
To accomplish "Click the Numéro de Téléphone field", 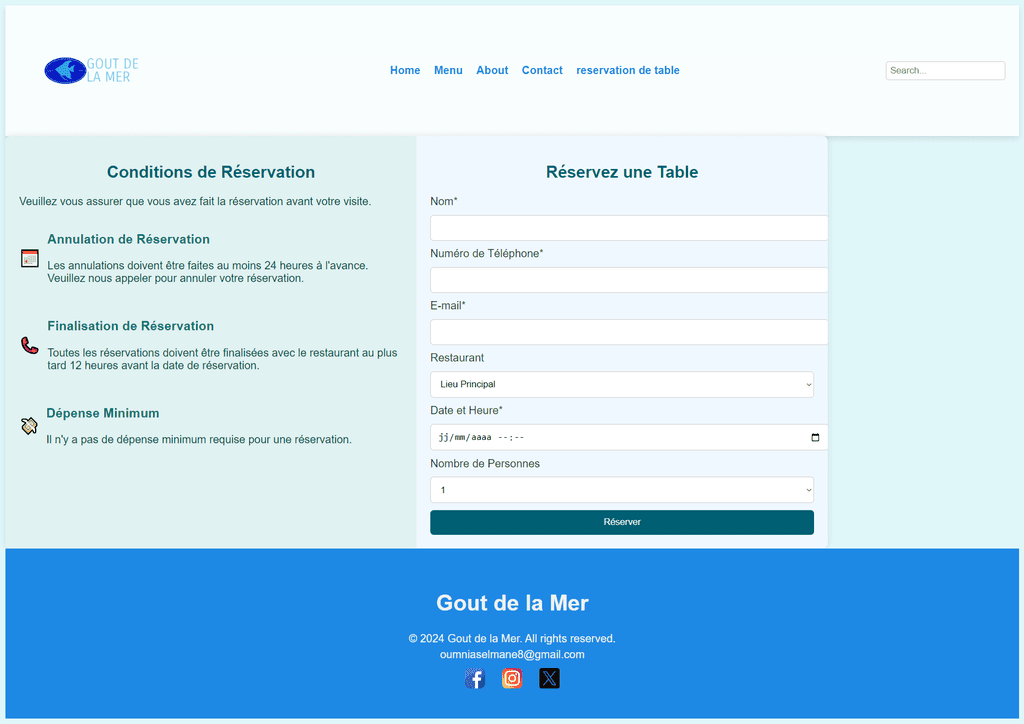I will [x=629, y=280].
